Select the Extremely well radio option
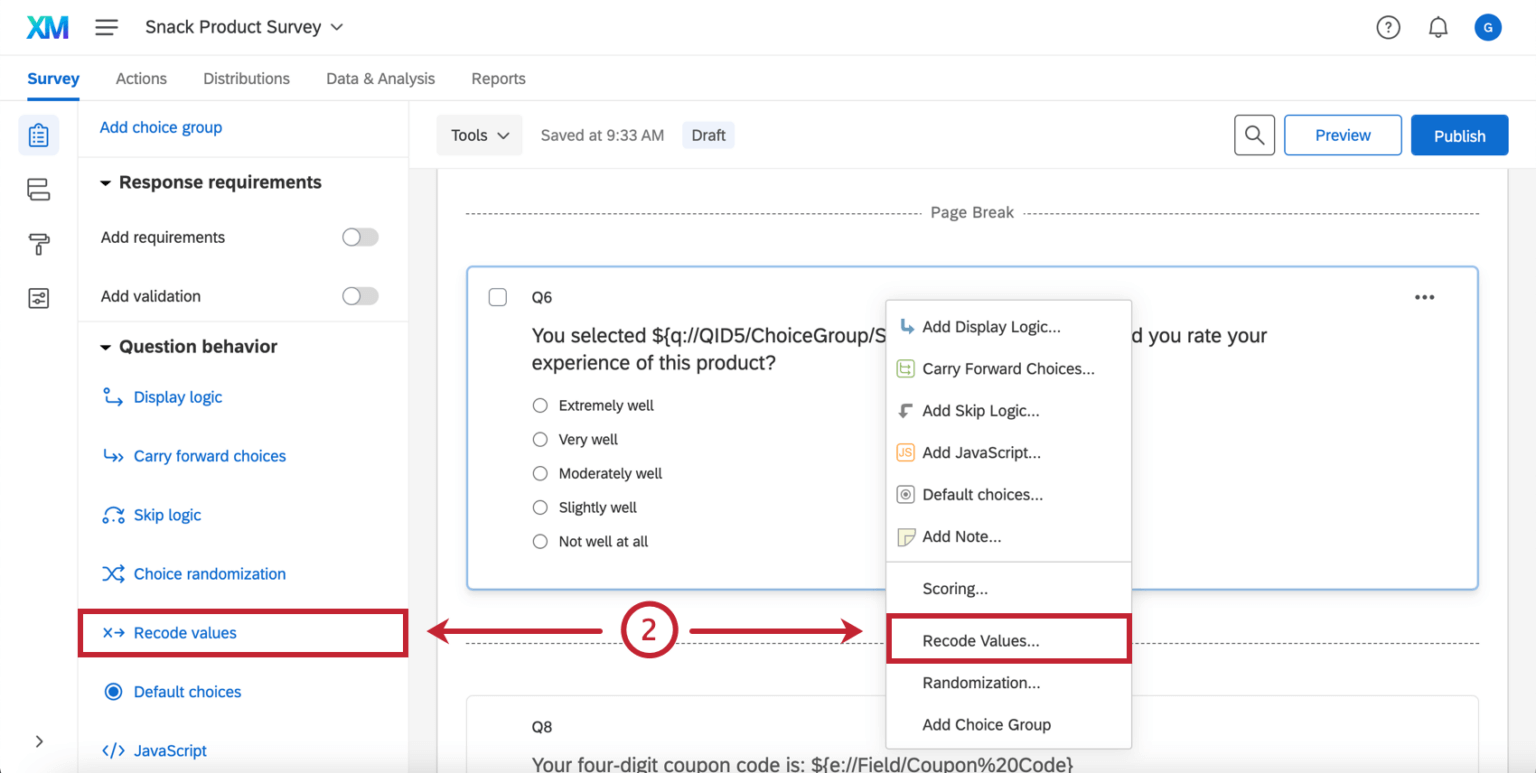Screen dimensions: 1536x773 pyautogui.click(x=540, y=406)
